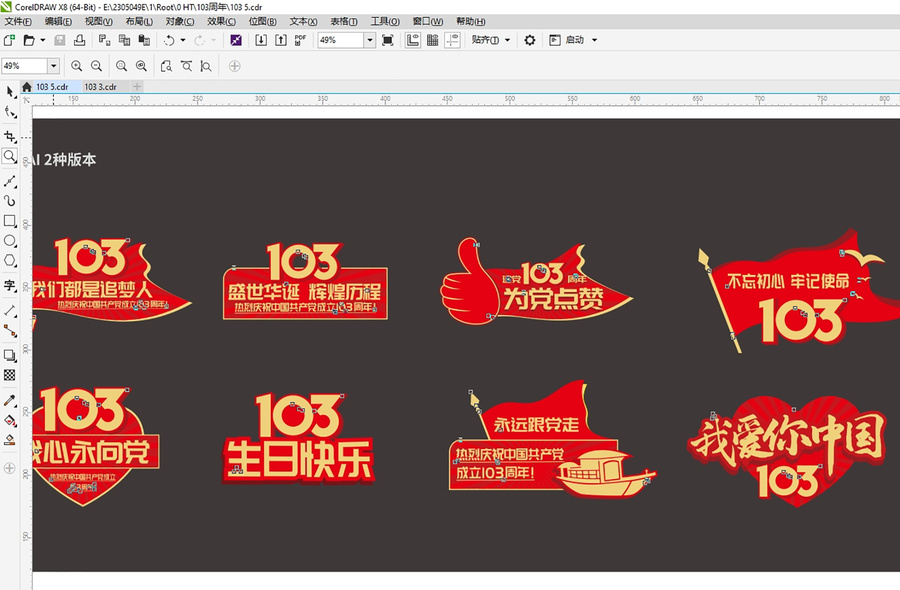Open the property bar zoom level dropdown
This screenshot has width=900, height=590.
pos(53,66)
